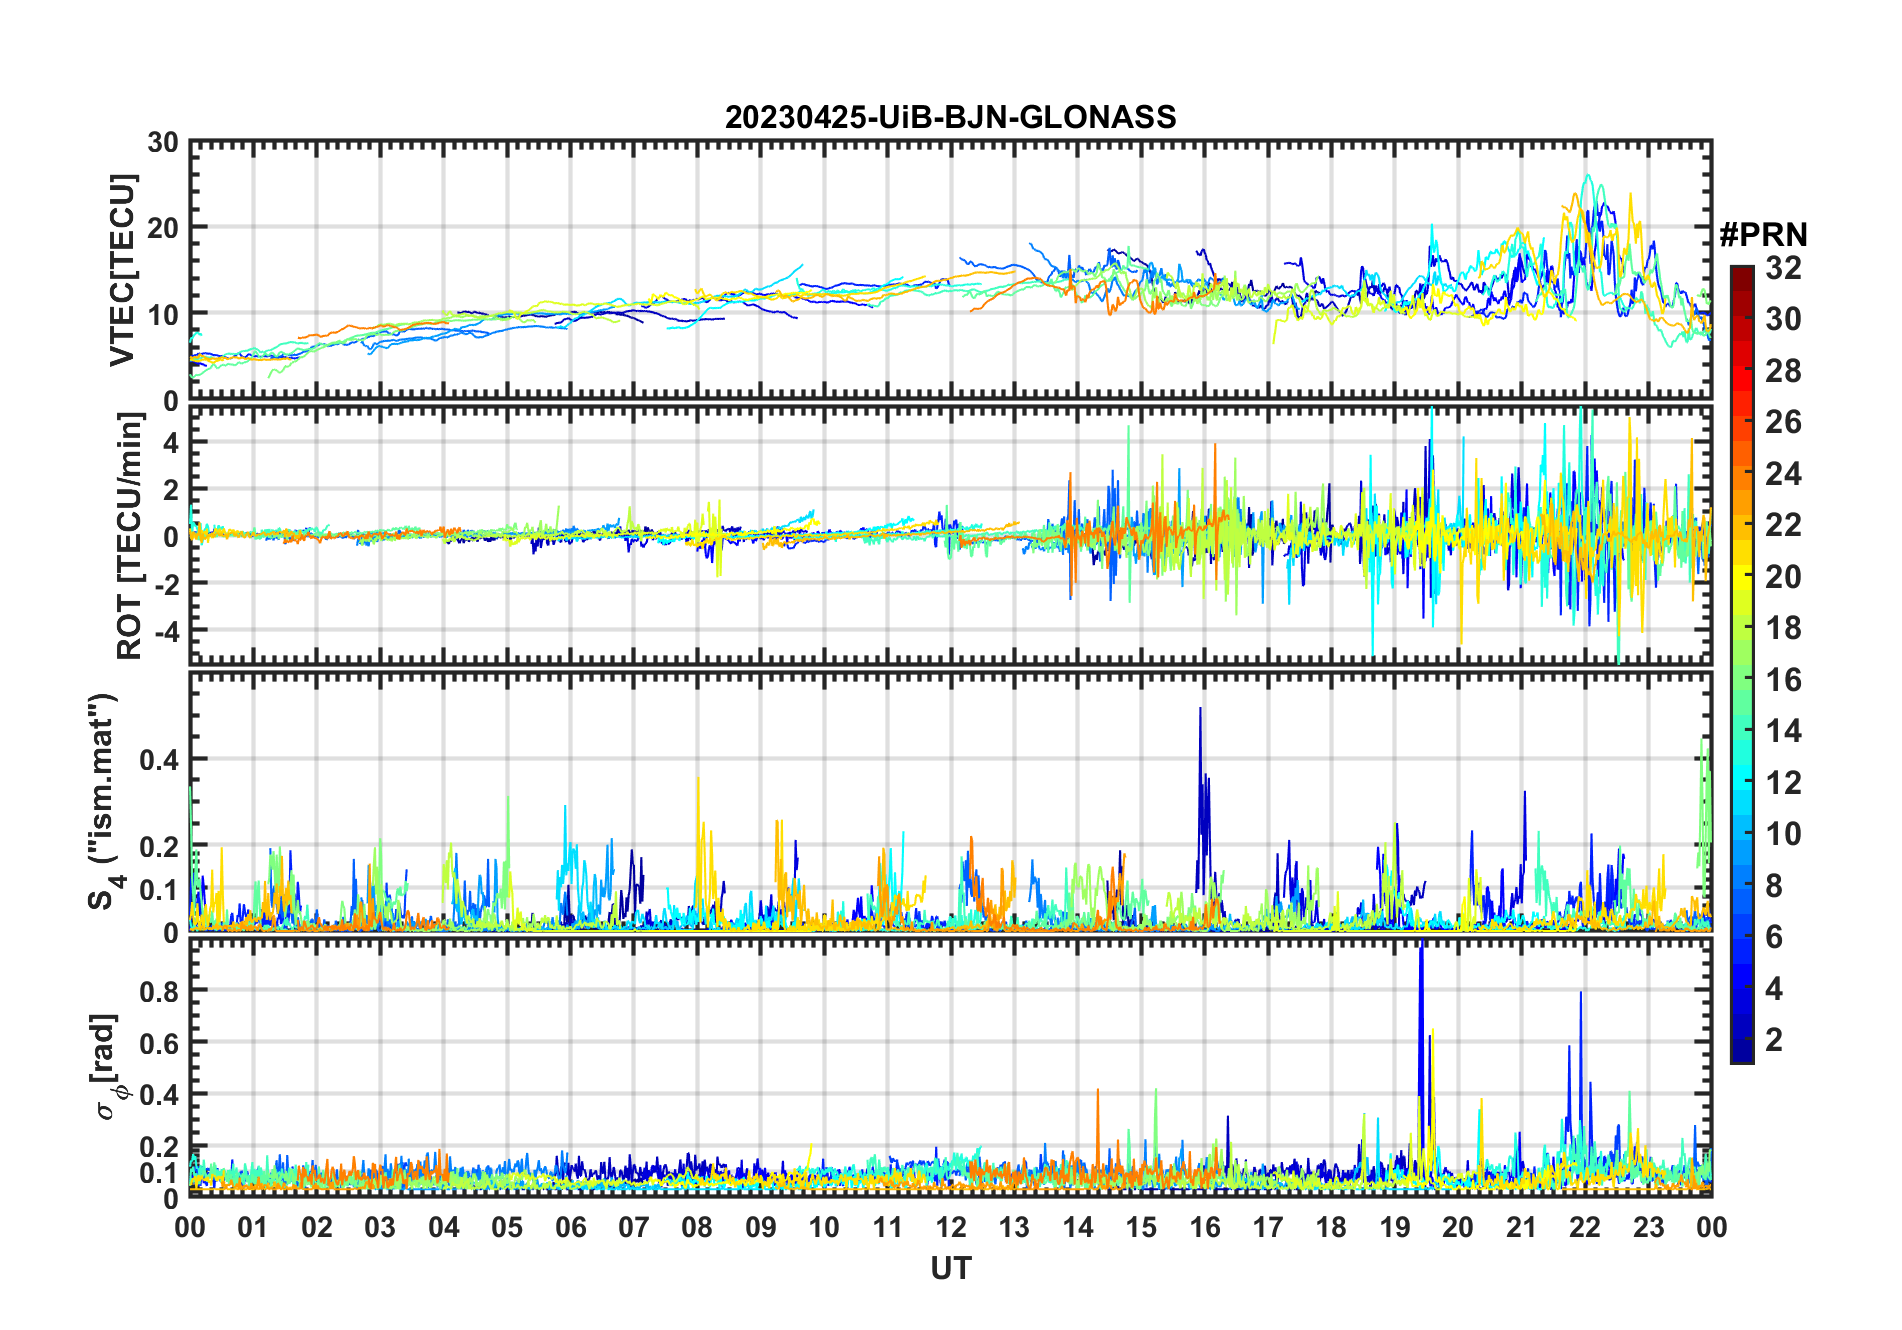
Task: Click the 0.8 tick label on sigma-phi axis
Action: click(x=159, y=991)
